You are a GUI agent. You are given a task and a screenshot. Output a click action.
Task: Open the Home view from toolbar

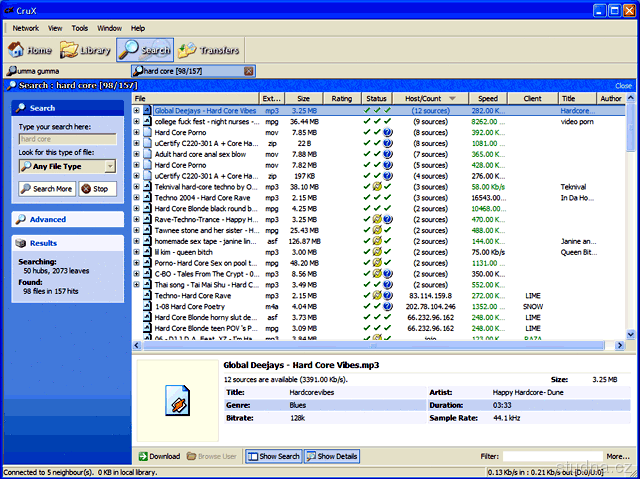[30, 49]
